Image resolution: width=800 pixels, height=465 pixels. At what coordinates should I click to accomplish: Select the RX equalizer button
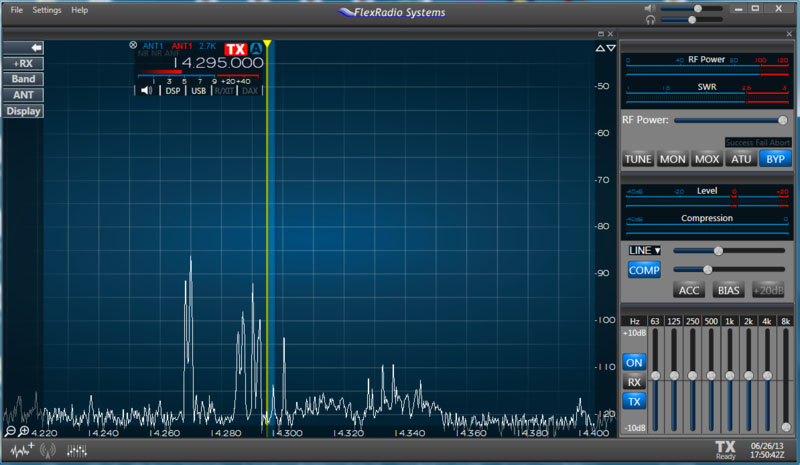[634, 382]
